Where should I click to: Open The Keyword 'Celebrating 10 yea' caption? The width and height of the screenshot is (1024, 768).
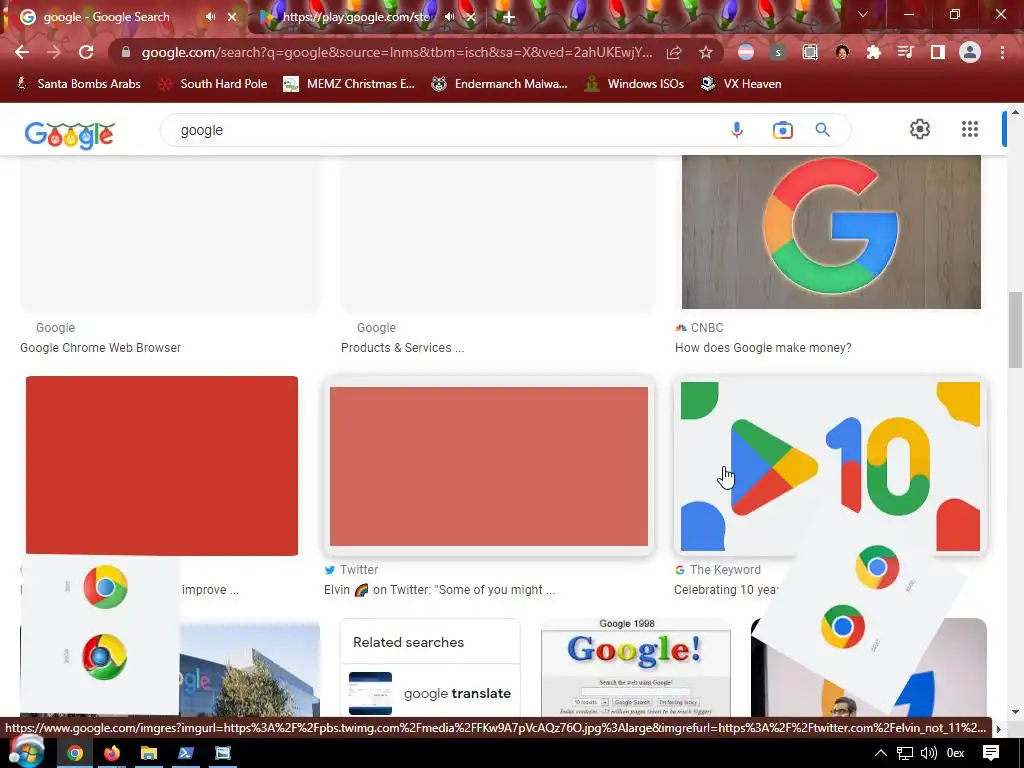(x=726, y=590)
